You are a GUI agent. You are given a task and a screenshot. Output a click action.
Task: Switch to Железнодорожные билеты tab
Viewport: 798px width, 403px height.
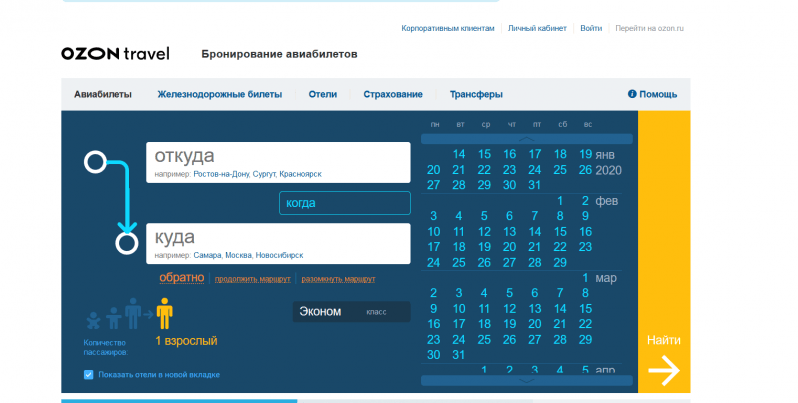219,94
